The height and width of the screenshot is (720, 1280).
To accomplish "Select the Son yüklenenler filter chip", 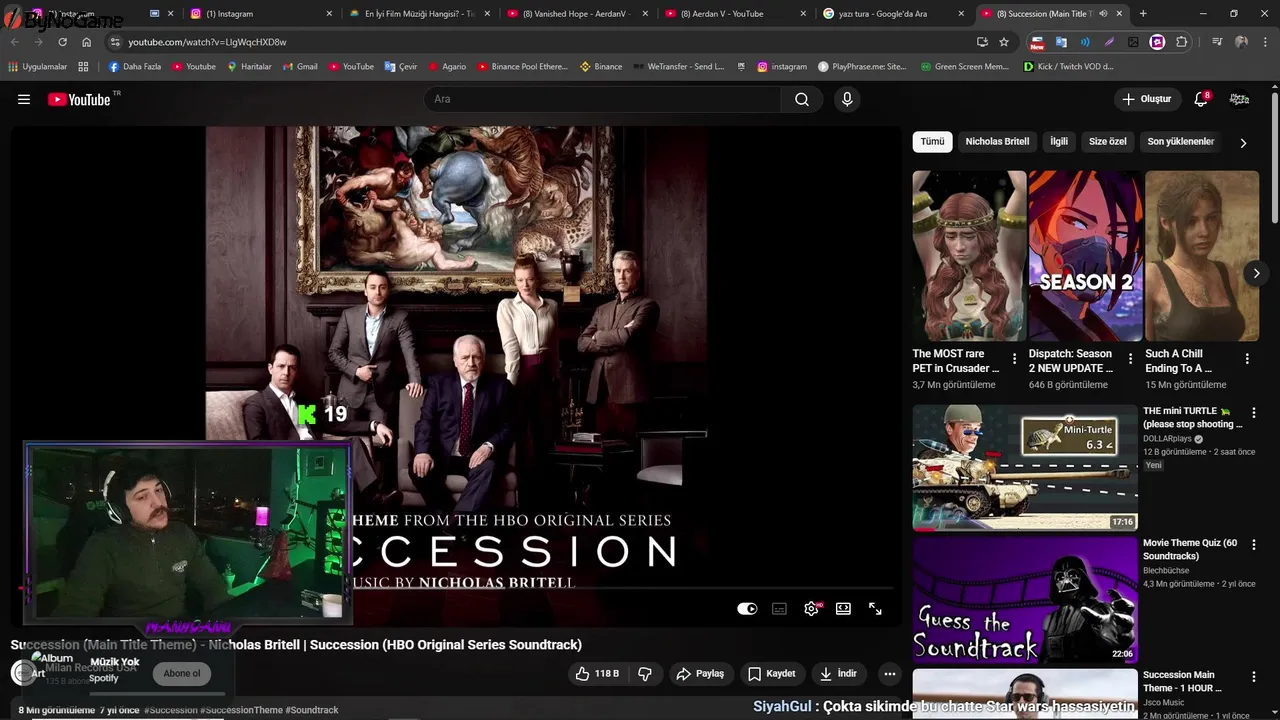I will tap(1180, 142).
